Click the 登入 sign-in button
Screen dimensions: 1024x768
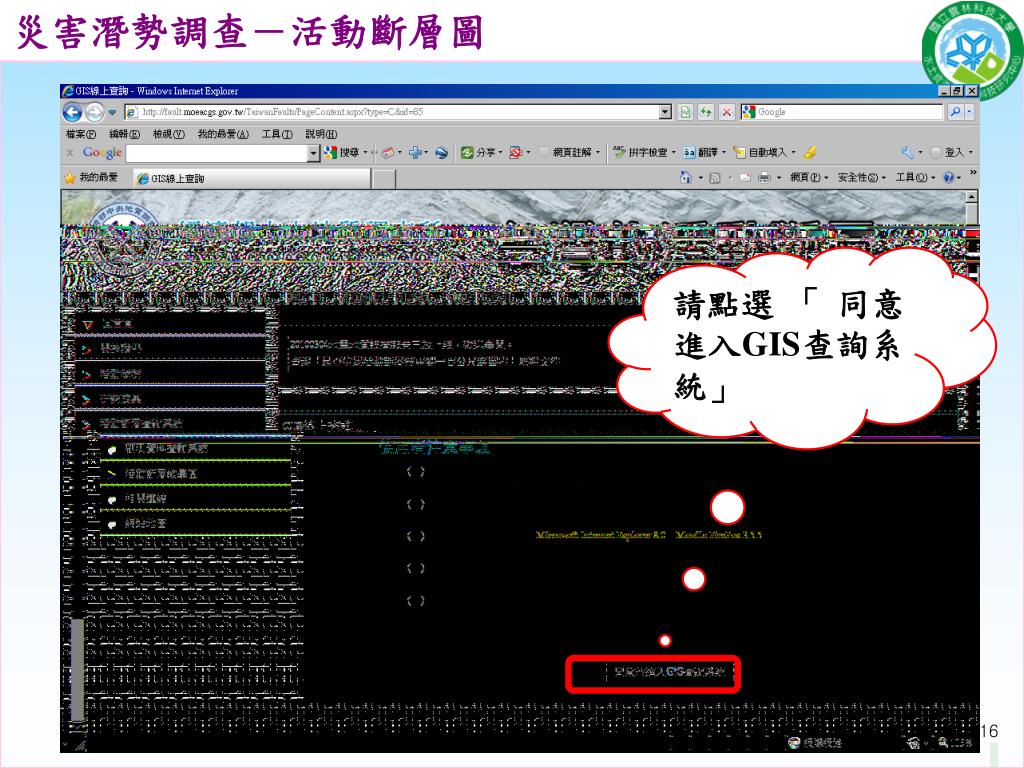(948, 153)
